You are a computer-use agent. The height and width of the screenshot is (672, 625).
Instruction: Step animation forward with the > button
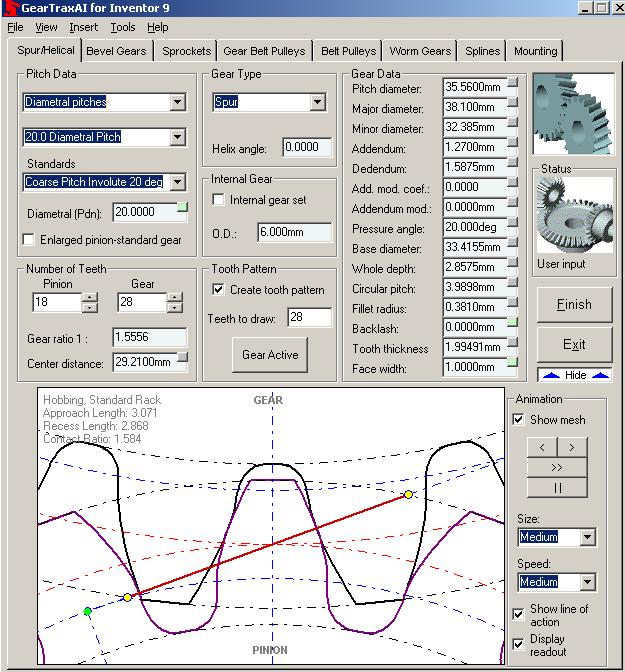click(572, 447)
